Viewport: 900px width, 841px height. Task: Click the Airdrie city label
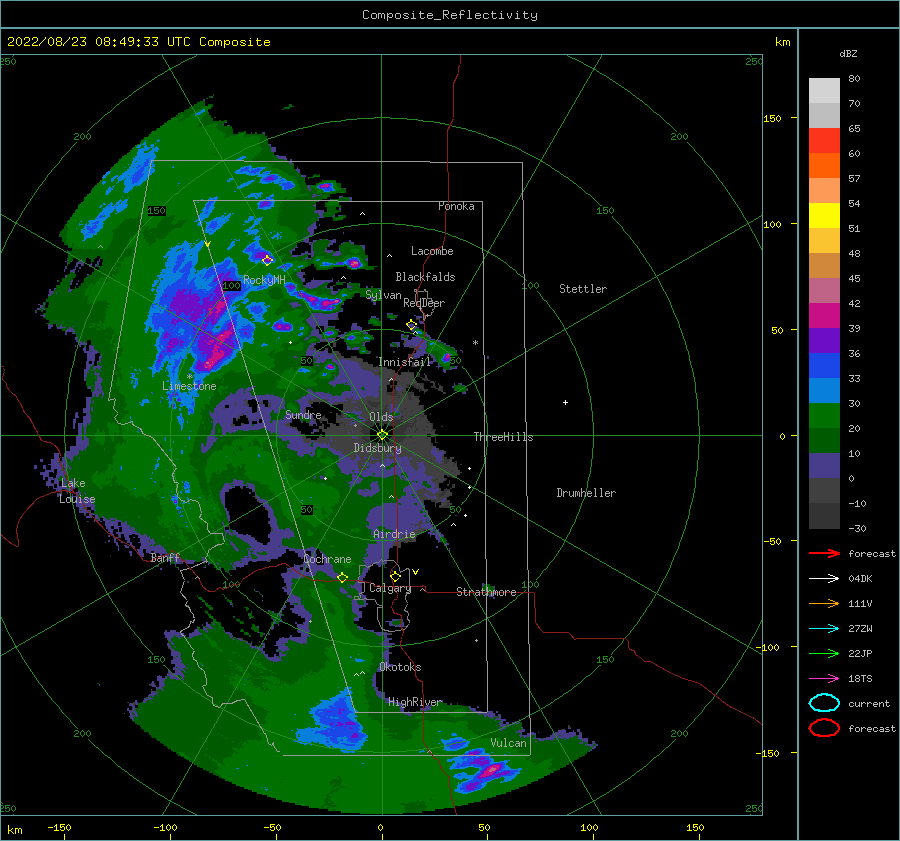394,534
